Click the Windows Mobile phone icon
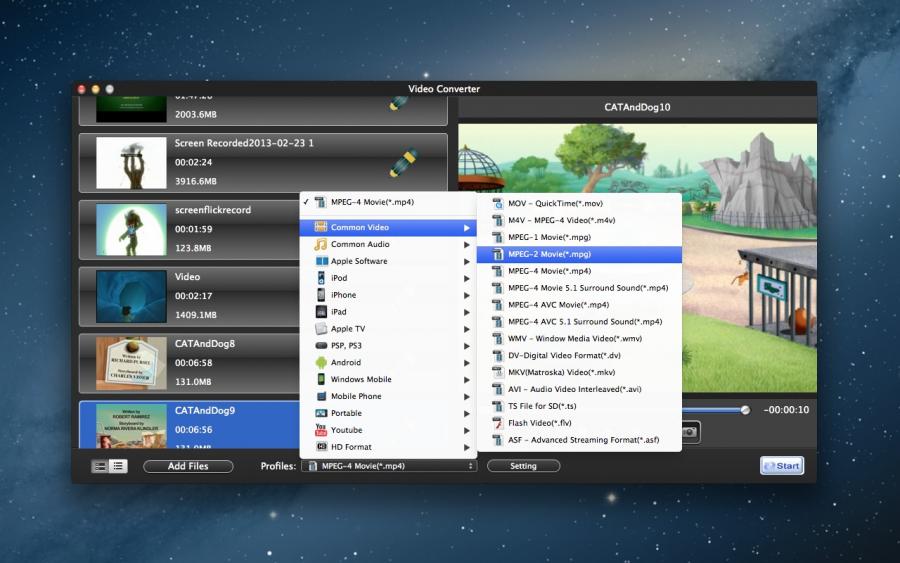This screenshot has height=563, width=900. click(321, 379)
